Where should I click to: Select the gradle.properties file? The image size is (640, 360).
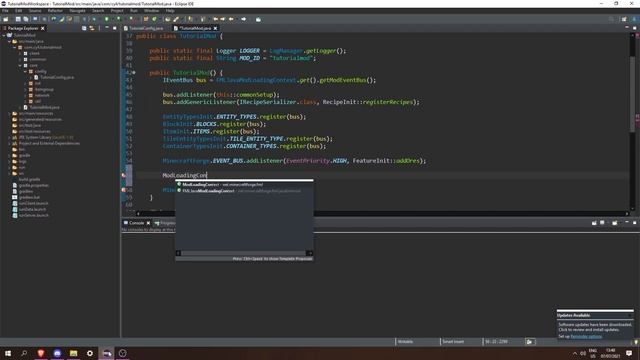pyautogui.click(x=33, y=185)
